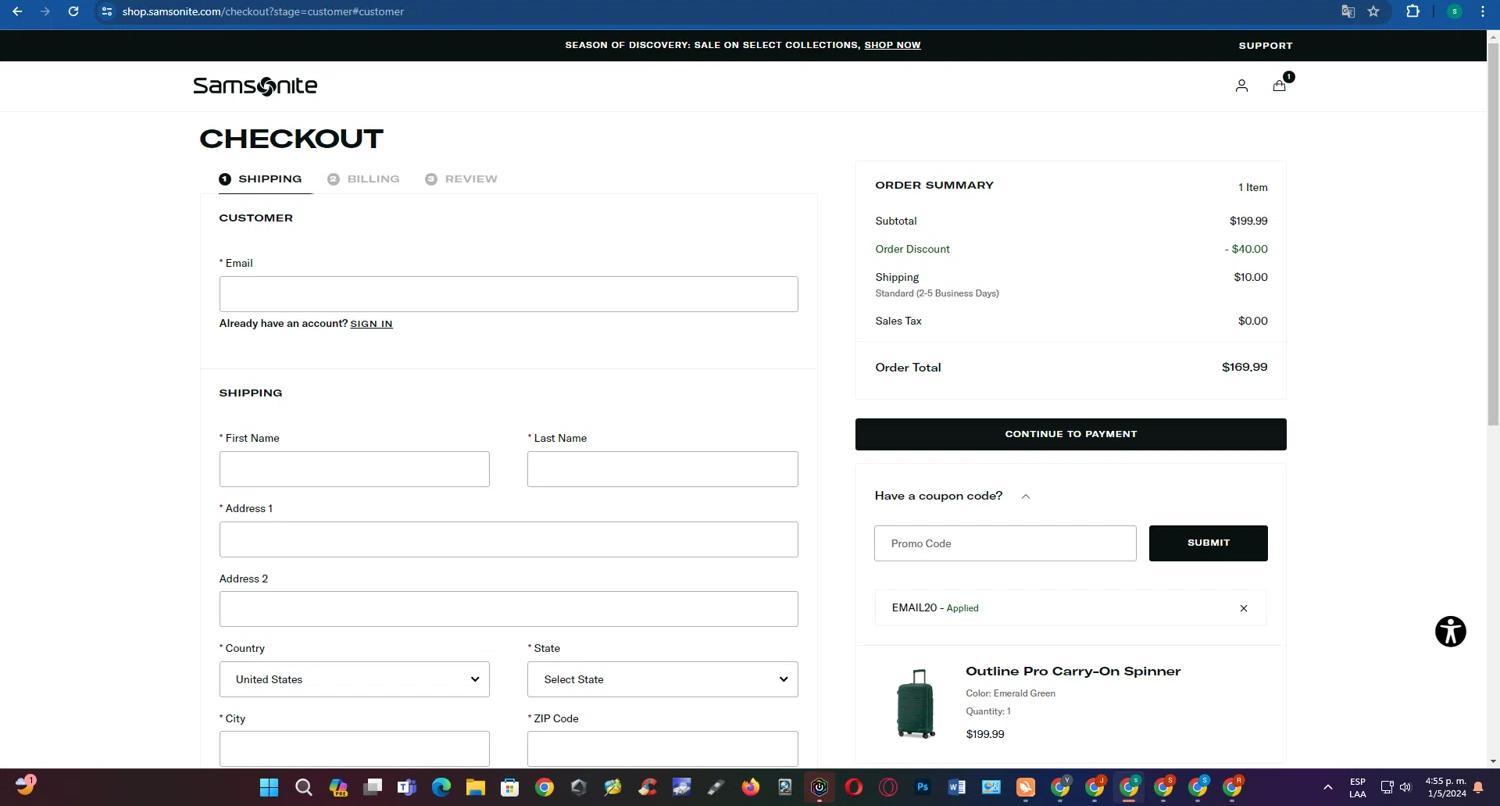Click the Shop Now banner link
The height and width of the screenshot is (806, 1500).
(892, 45)
